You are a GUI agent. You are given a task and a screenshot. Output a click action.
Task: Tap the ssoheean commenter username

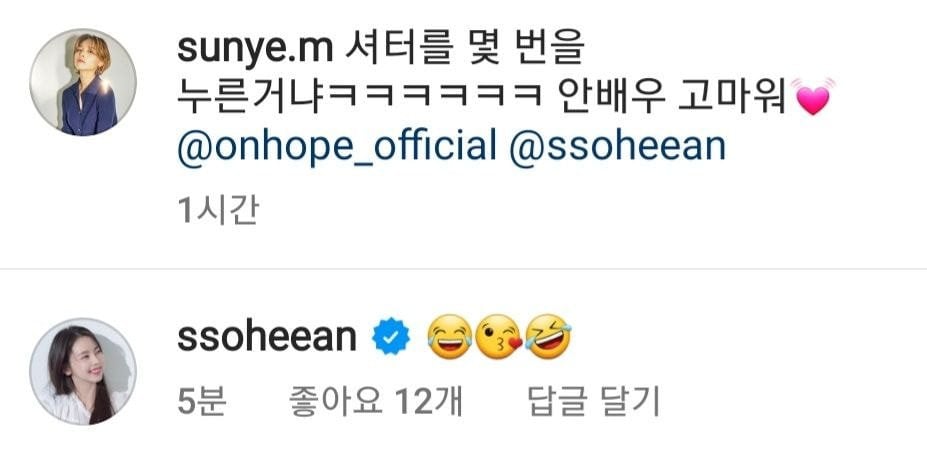(267, 338)
